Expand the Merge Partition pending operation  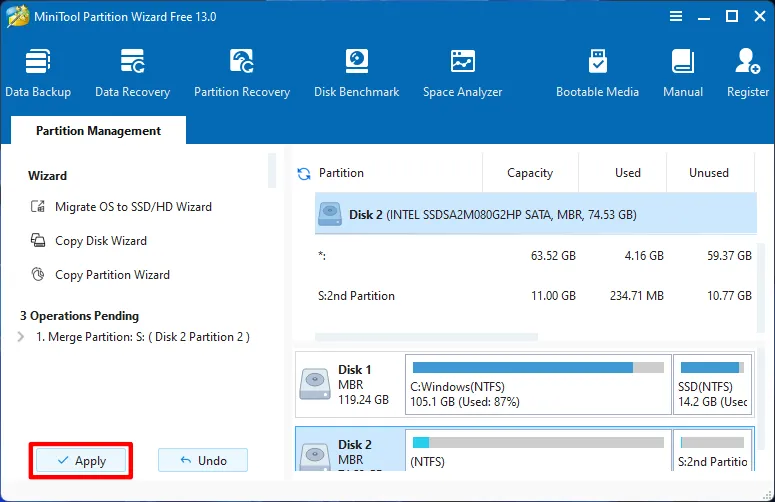[x=21, y=337]
